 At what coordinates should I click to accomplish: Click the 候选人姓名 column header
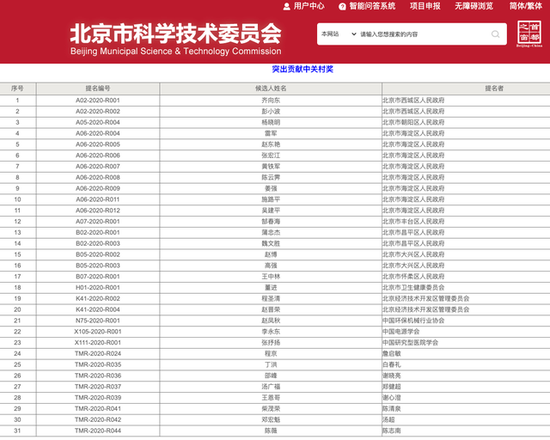point(271,88)
